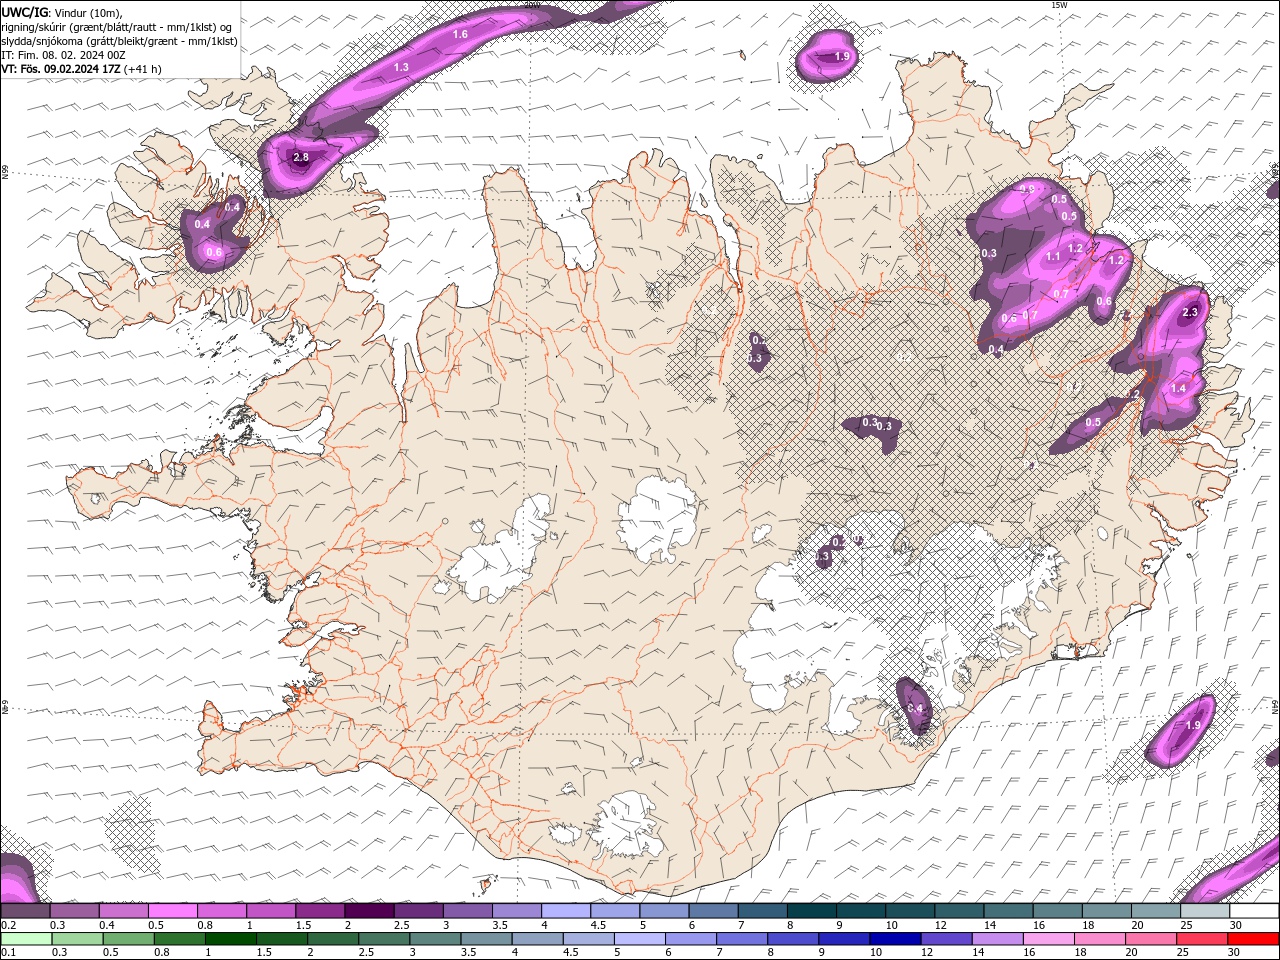Click the '1.6' snowfall value on the map
The height and width of the screenshot is (960, 1280).
[461, 35]
